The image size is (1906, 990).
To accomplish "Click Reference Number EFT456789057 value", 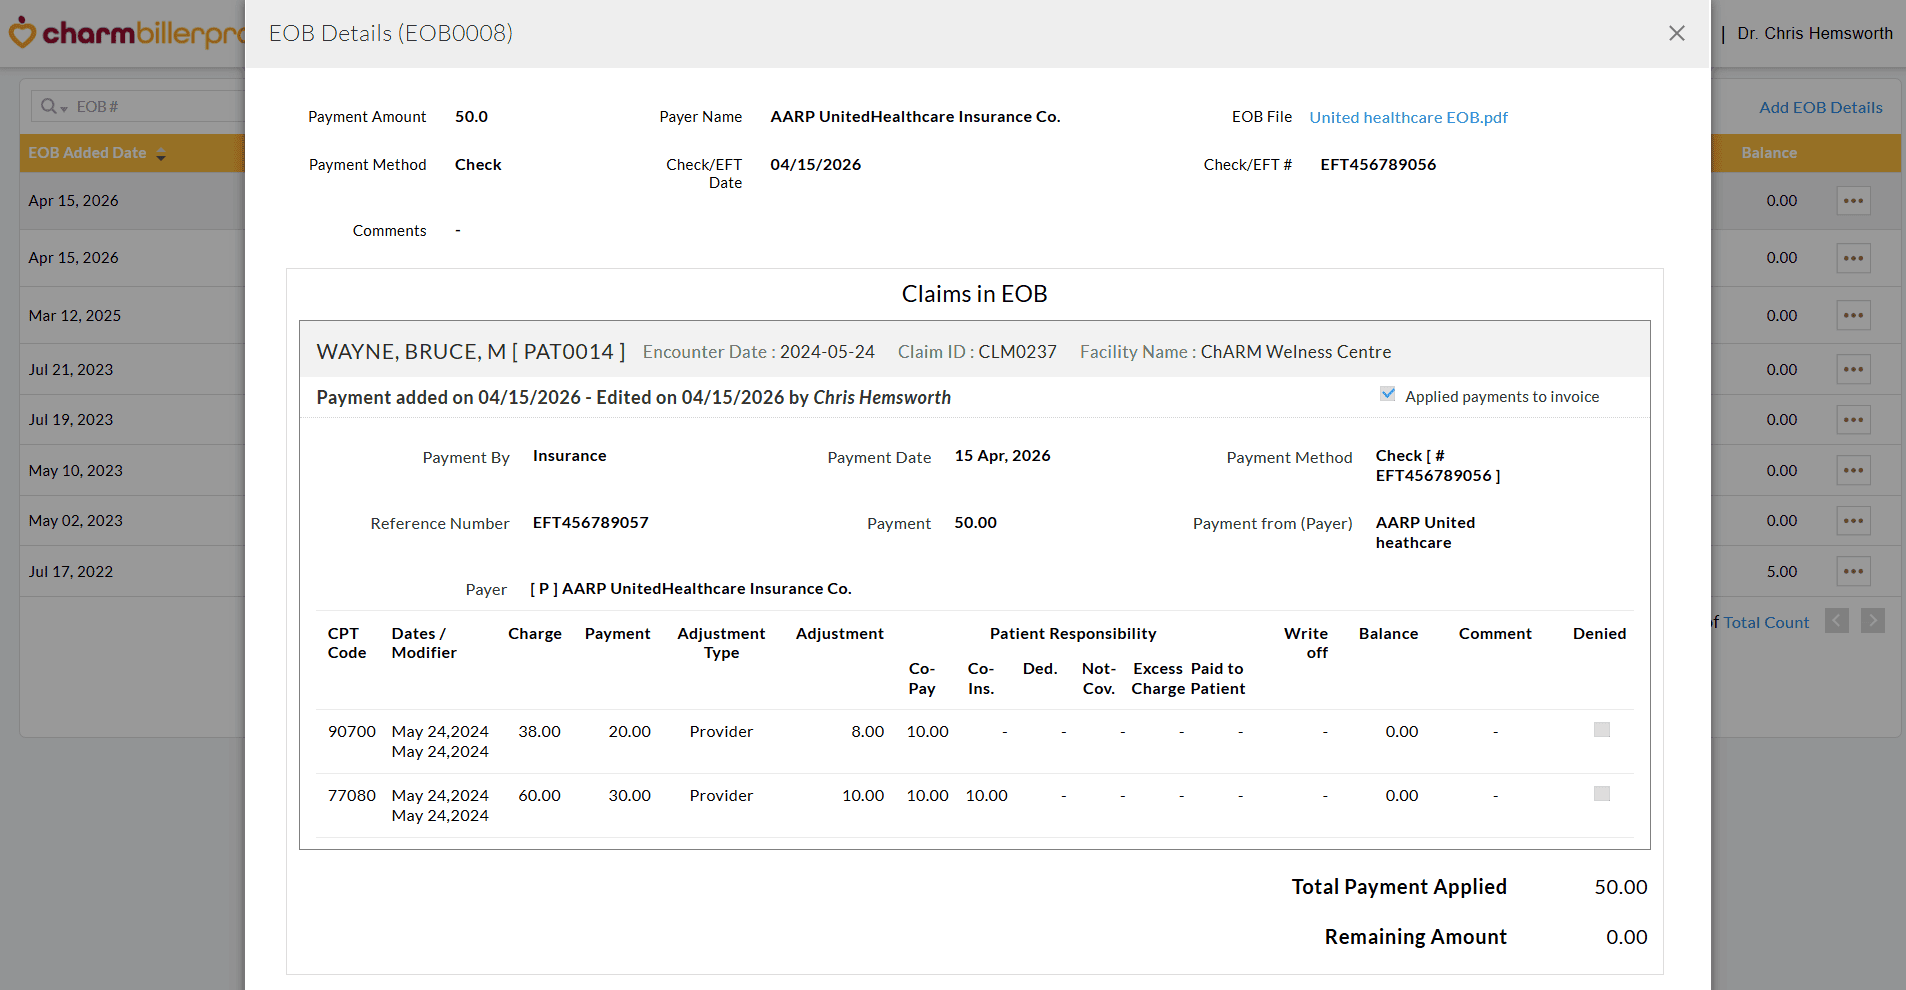I will click(x=590, y=523).
